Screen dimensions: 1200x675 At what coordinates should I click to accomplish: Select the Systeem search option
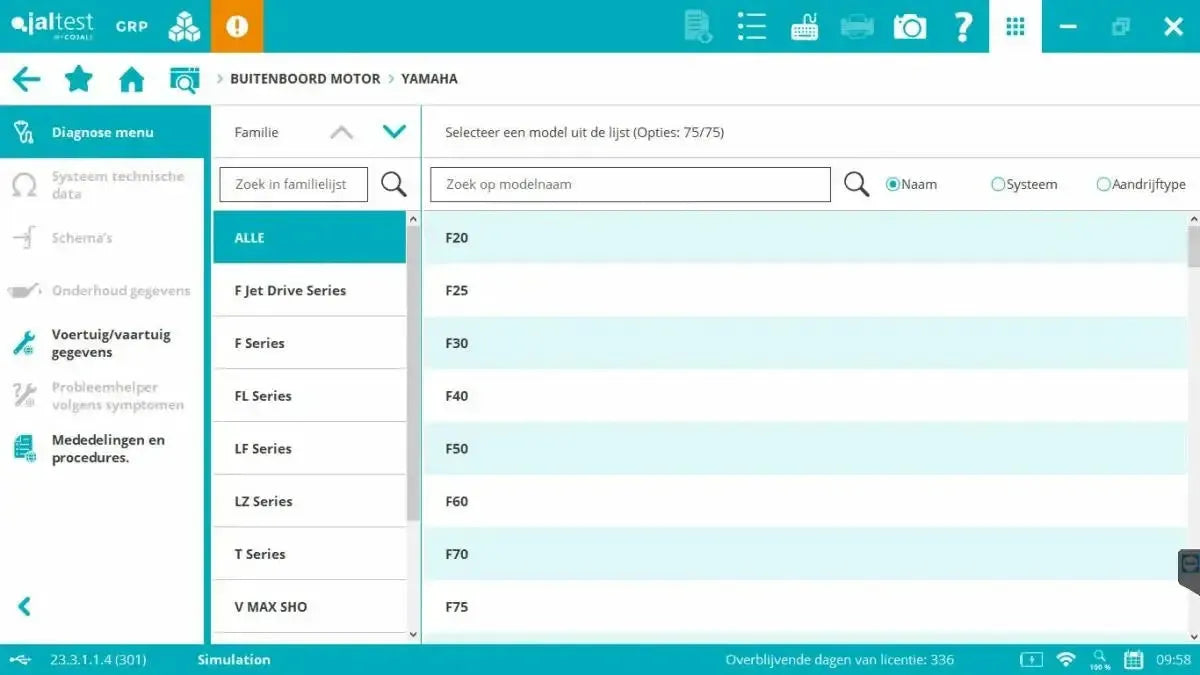[998, 184]
